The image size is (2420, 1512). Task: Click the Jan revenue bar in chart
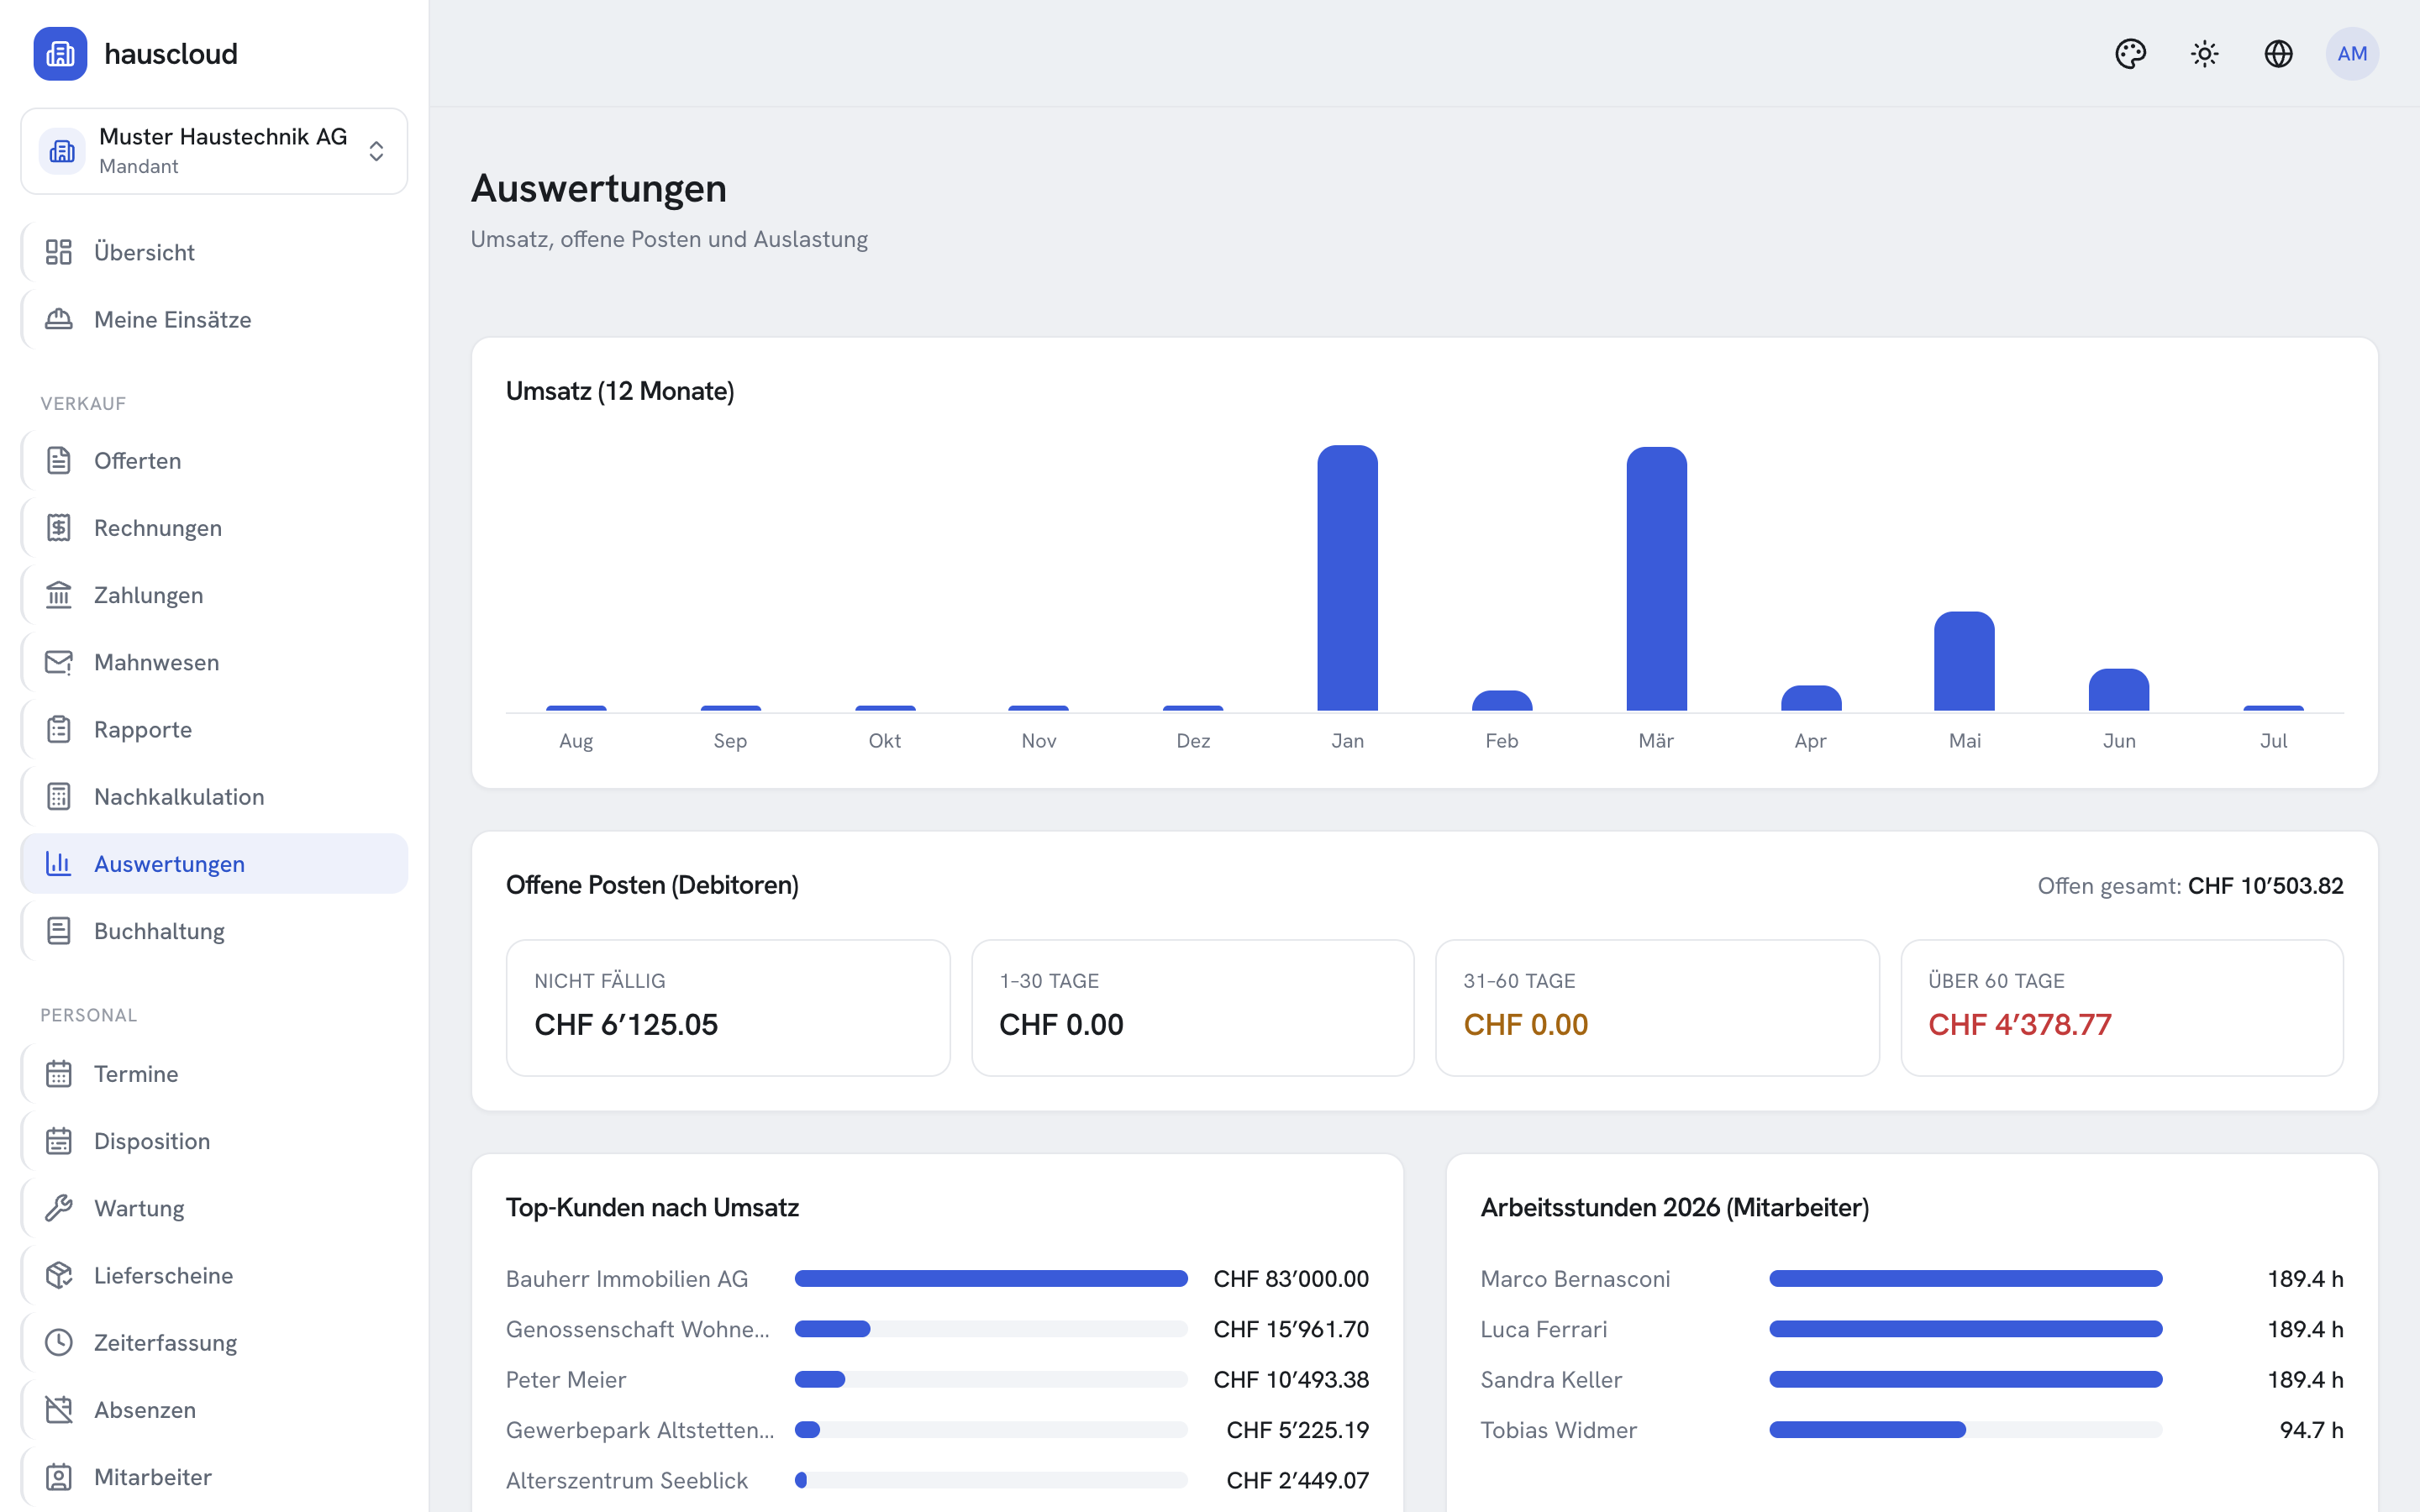tap(1347, 578)
